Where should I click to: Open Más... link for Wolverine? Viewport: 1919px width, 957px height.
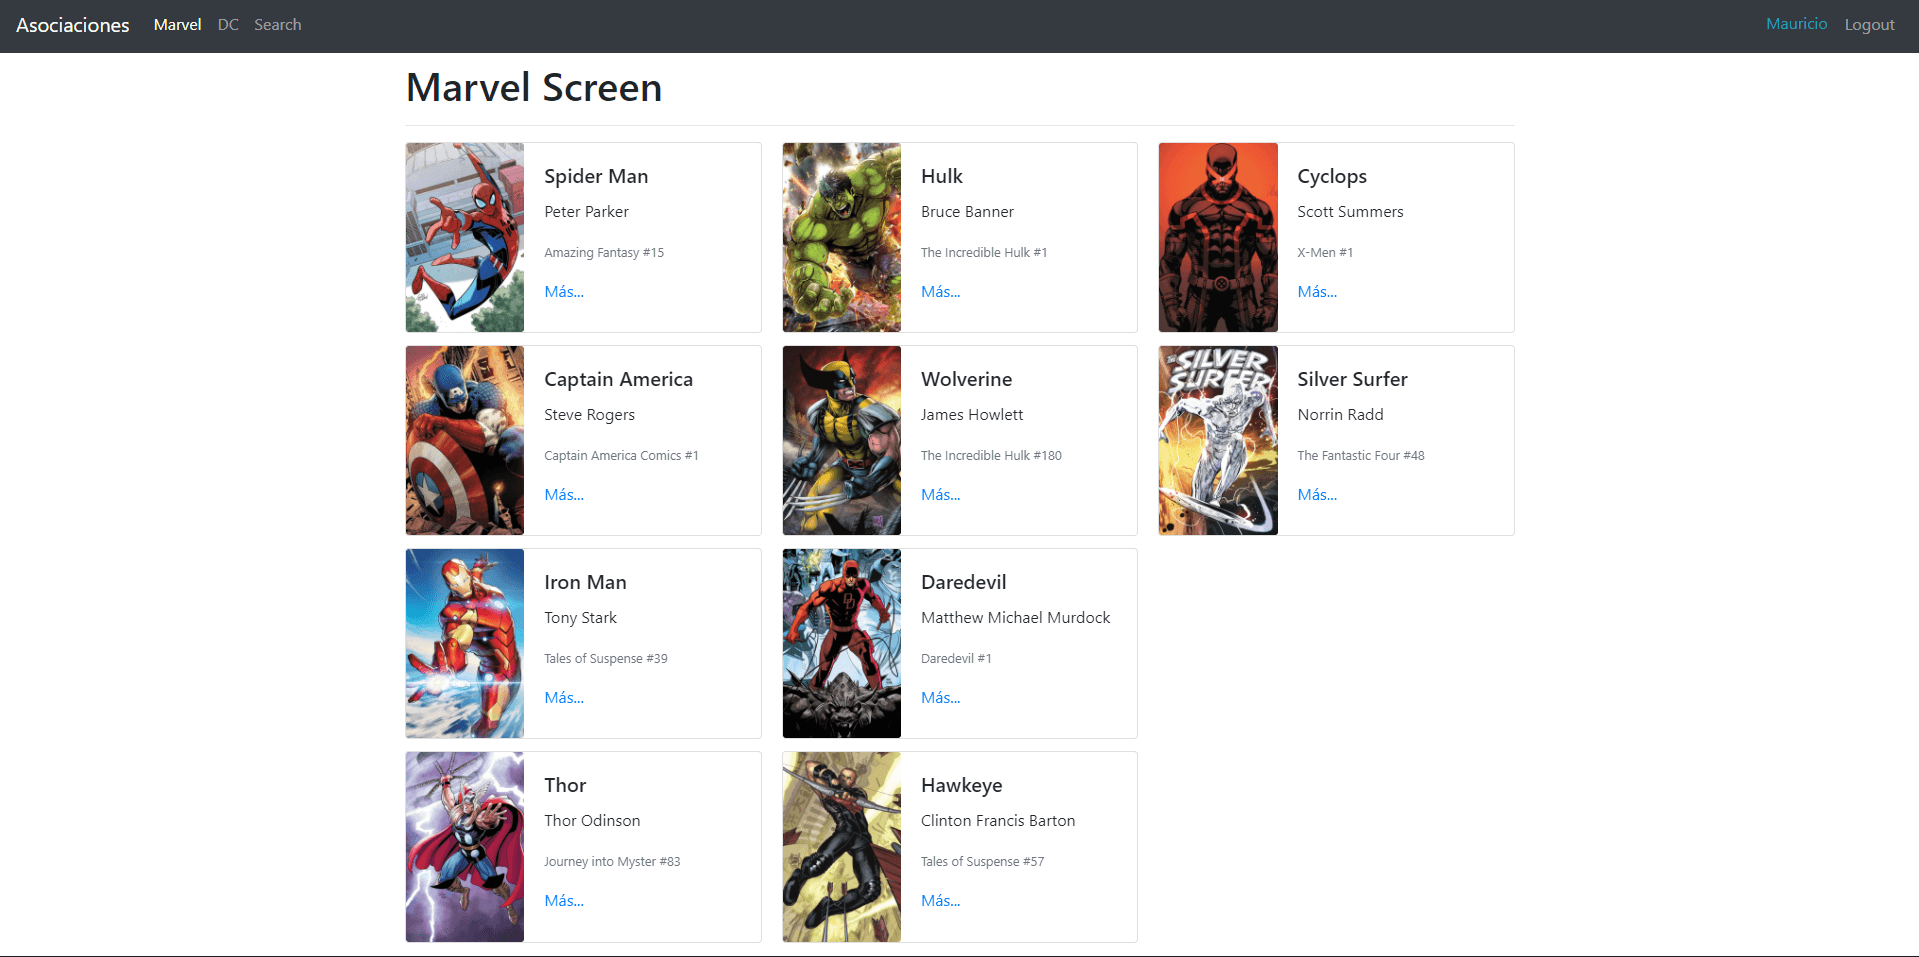(x=941, y=495)
